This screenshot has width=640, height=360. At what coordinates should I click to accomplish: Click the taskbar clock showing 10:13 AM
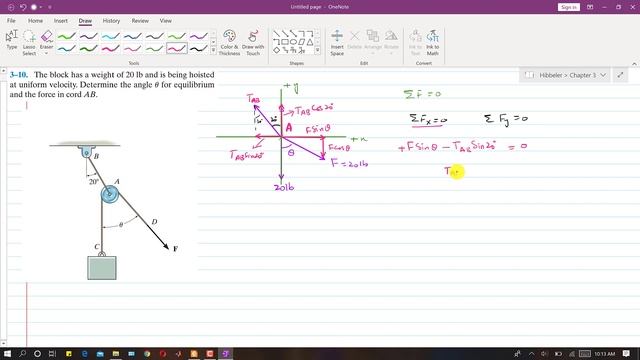point(604,353)
